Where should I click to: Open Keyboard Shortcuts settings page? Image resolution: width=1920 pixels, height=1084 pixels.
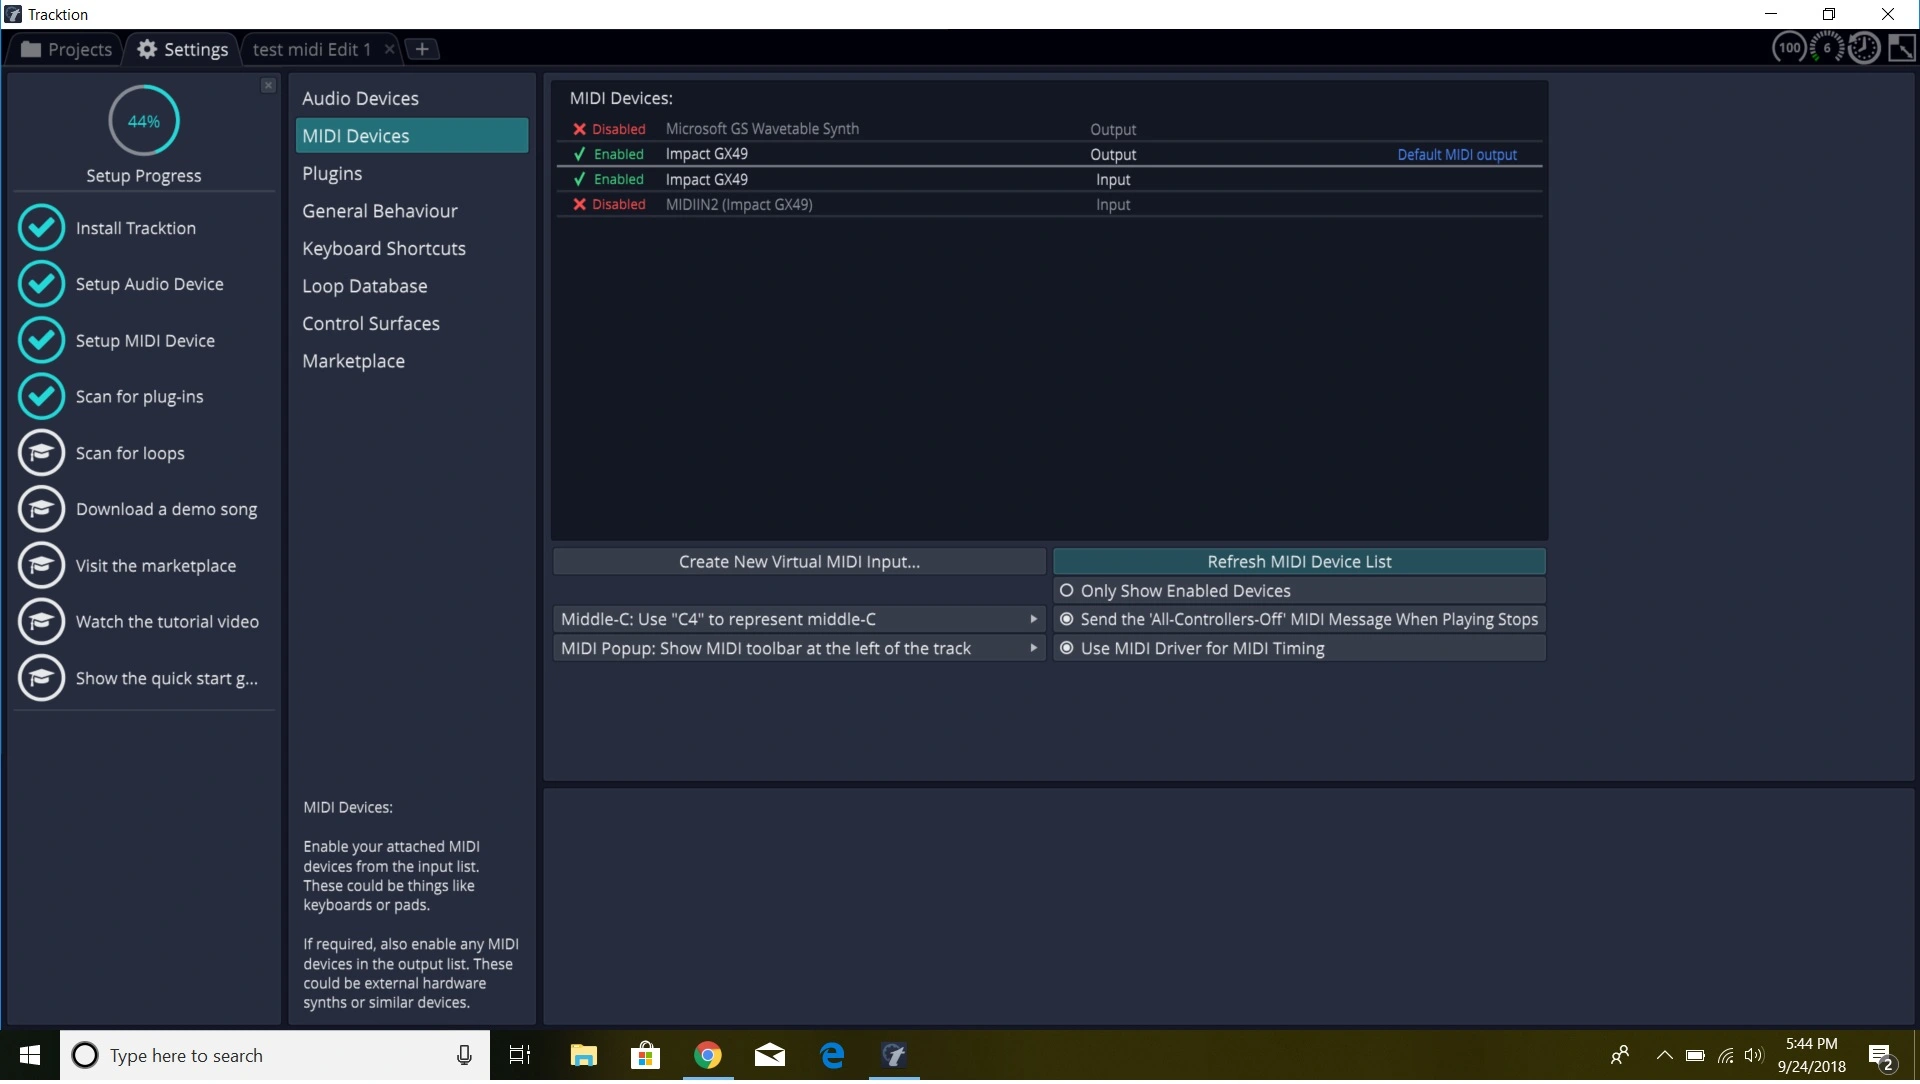point(384,248)
